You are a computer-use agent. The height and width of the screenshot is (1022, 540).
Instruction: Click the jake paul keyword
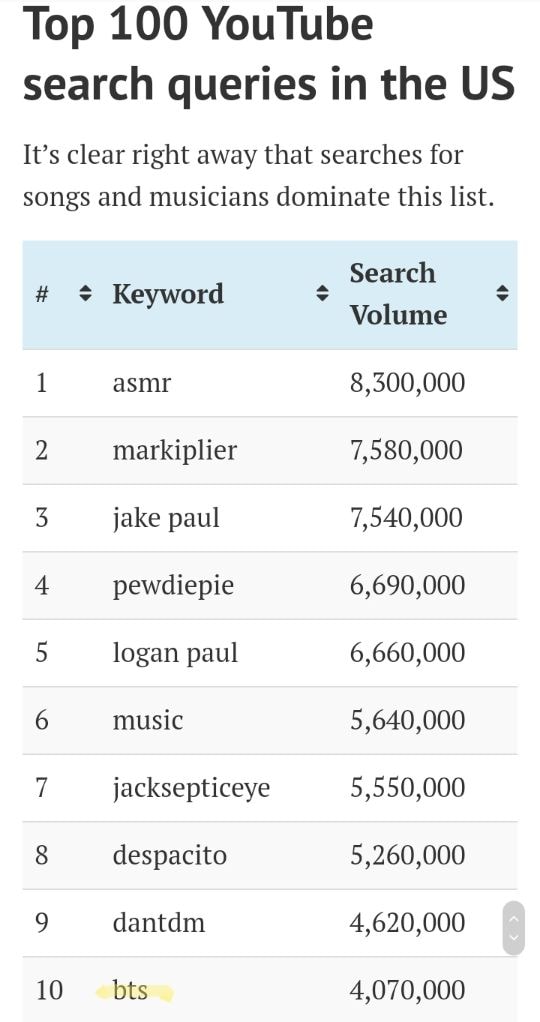pos(166,519)
